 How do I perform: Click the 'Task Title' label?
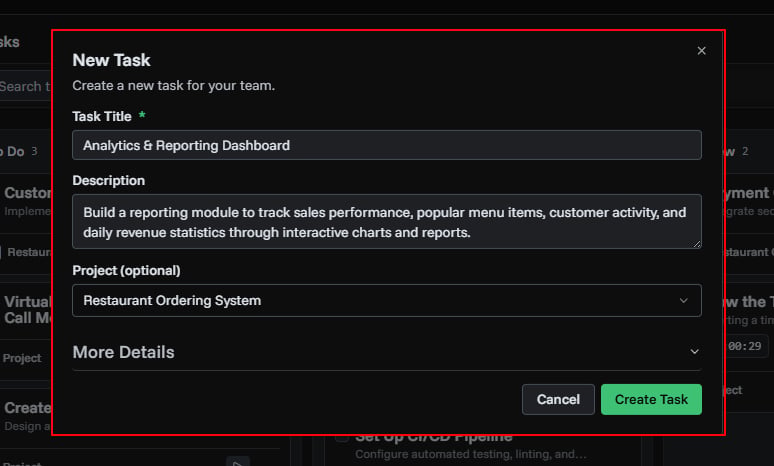(102, 116)
